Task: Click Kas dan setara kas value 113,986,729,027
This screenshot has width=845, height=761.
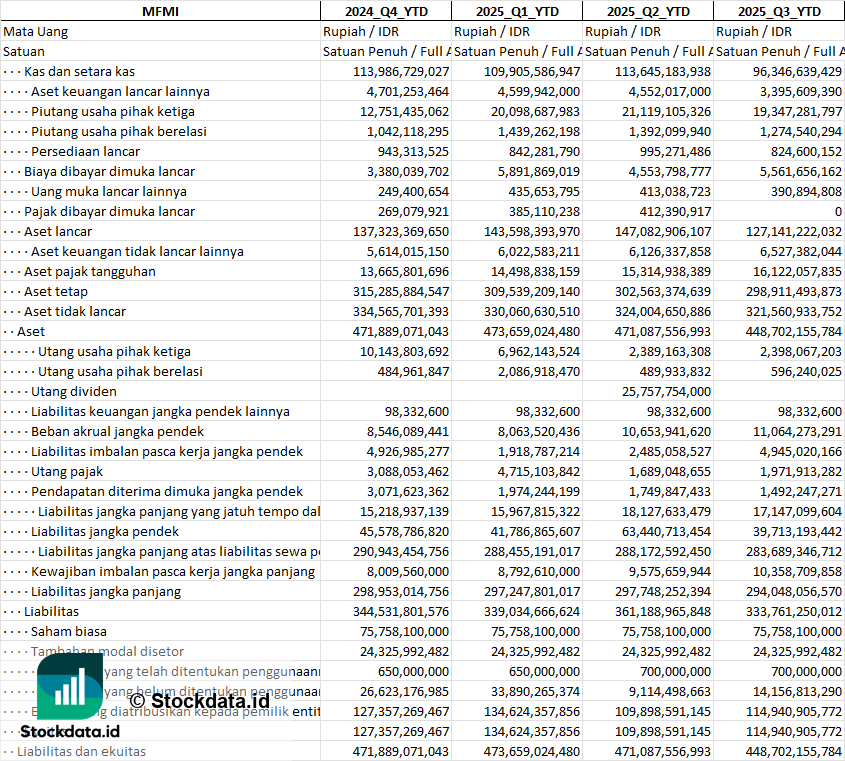Action: (x=401, y=72)
